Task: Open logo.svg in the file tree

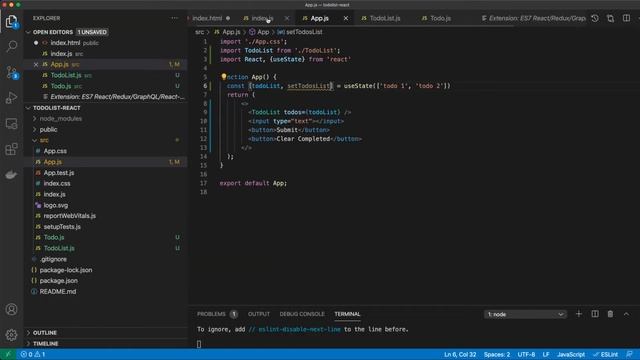Action: tap(56, 205)
